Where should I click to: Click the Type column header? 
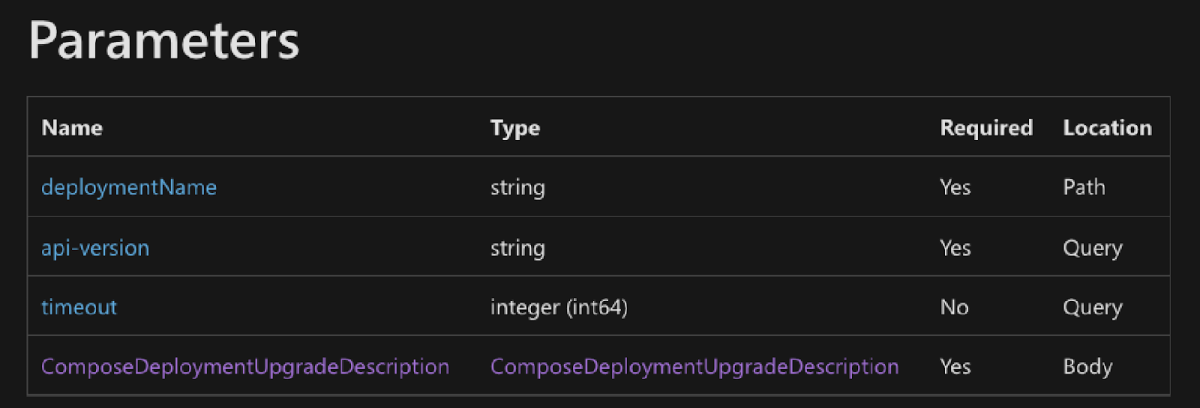pos(515,128)
